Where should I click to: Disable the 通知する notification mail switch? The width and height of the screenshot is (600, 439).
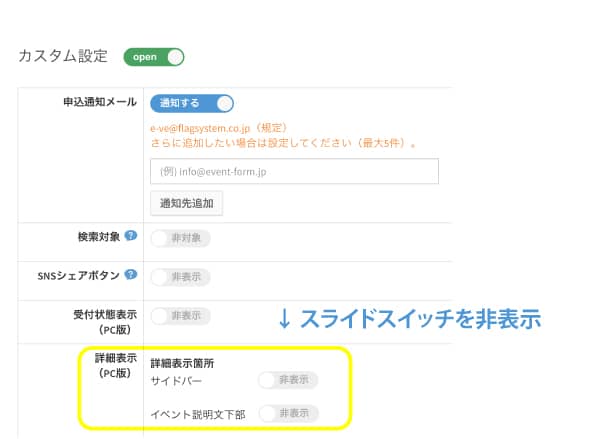pos(192,103)
